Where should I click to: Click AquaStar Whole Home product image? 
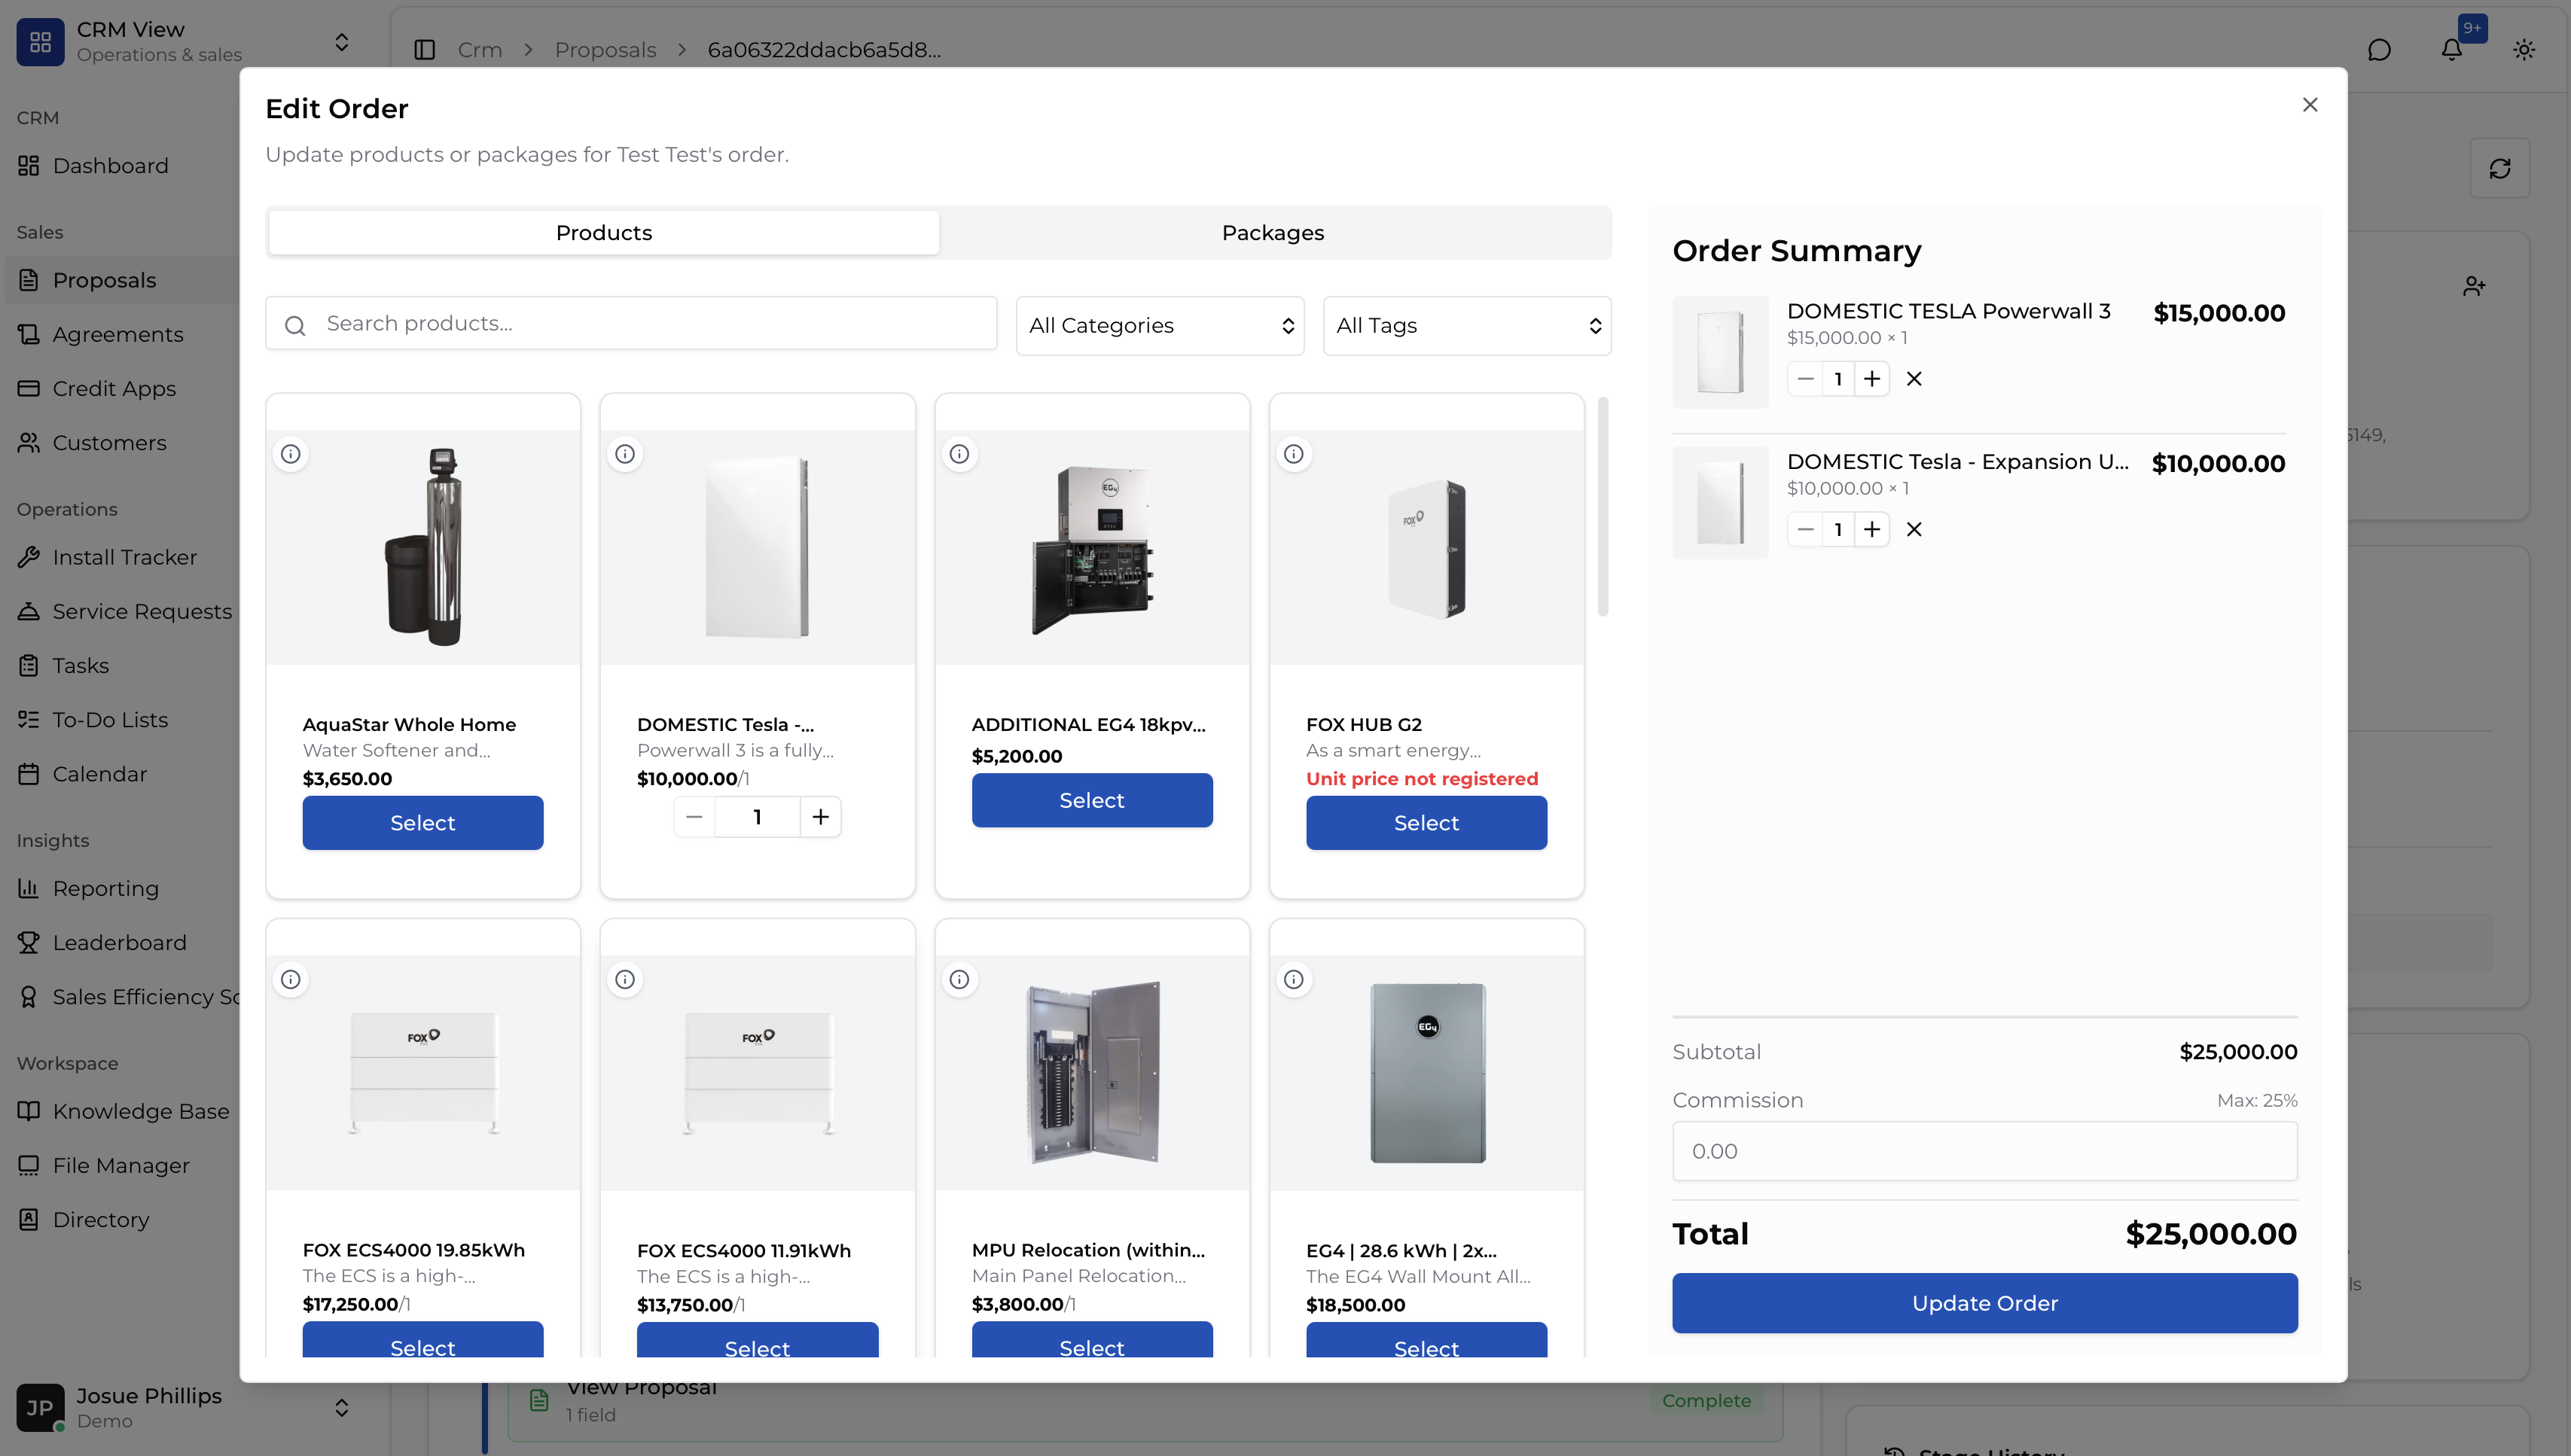point(423,547)
